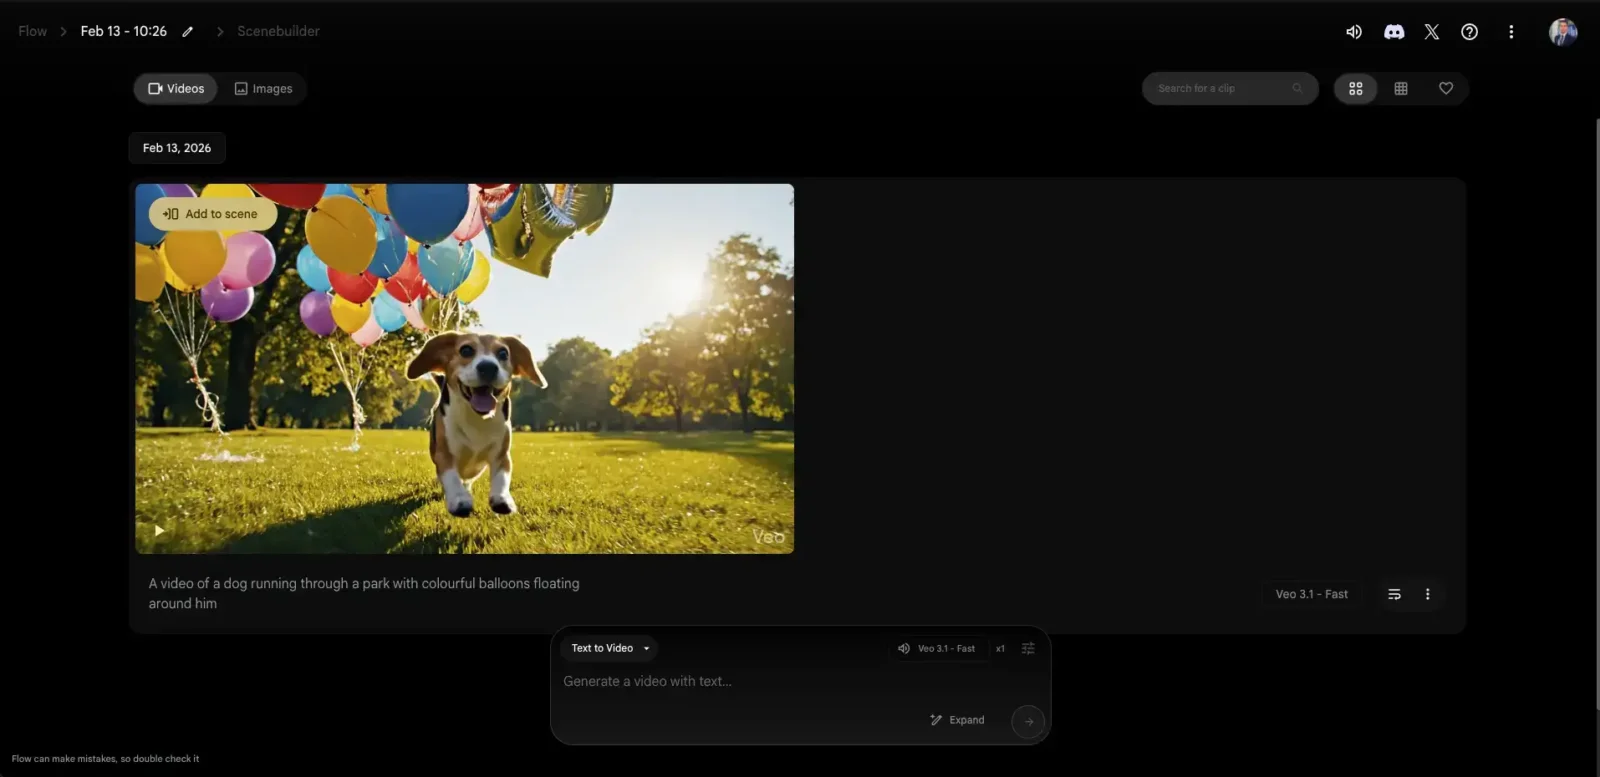
Task: Switch to the Images tab
Action: [x=263, y=88]
